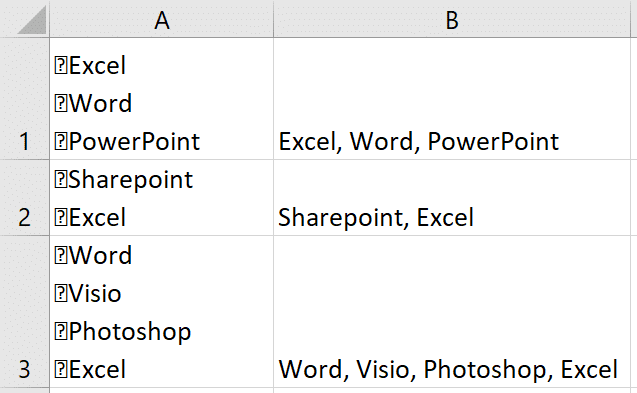Viewport: 637px width, 393px height.
Task: Click cell B2 with 'Sharepoint, Excel'
Action: tap(452, 198)
